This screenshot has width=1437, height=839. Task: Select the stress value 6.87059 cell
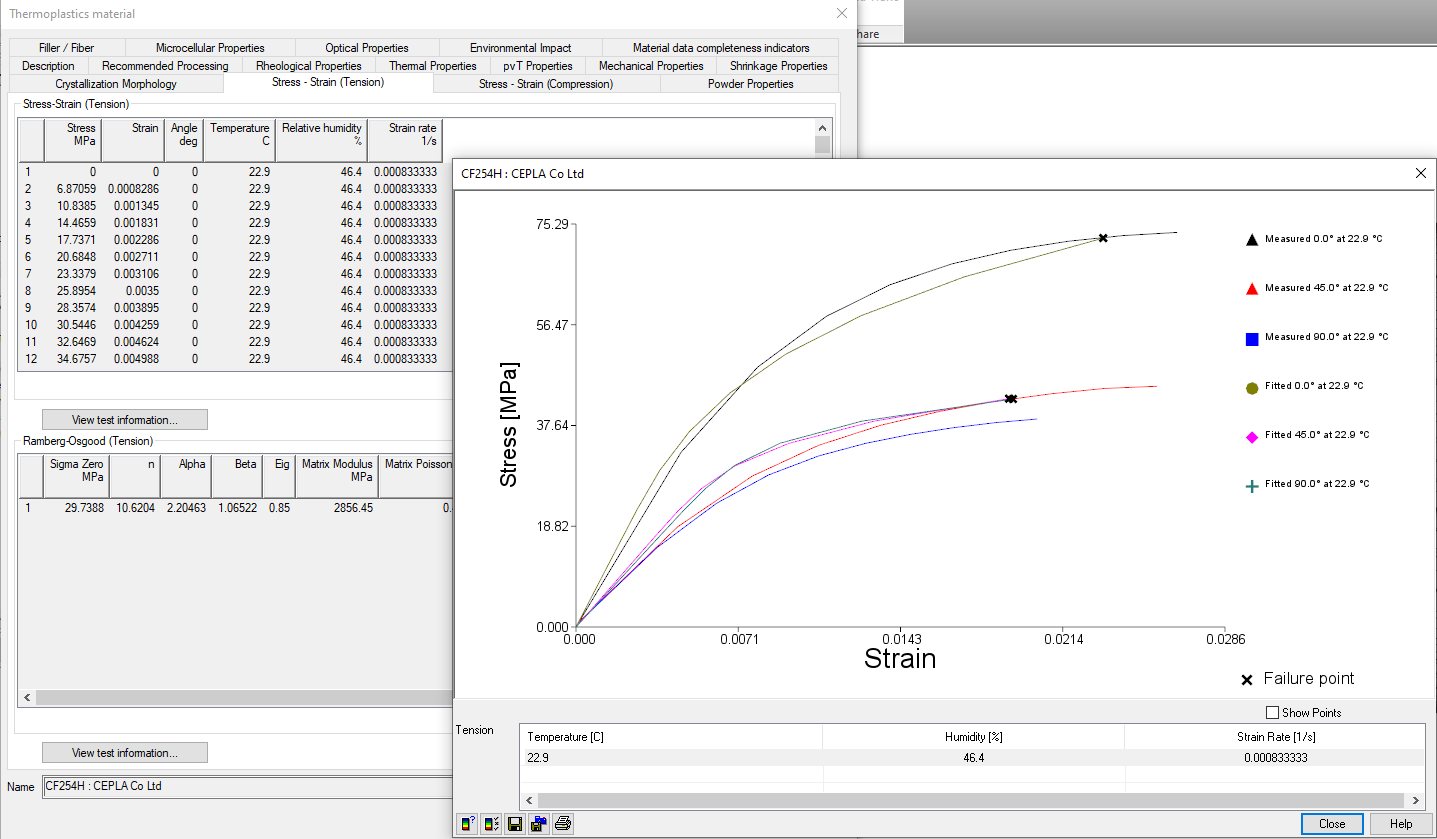pyautogui.click(x=73, y=189)
